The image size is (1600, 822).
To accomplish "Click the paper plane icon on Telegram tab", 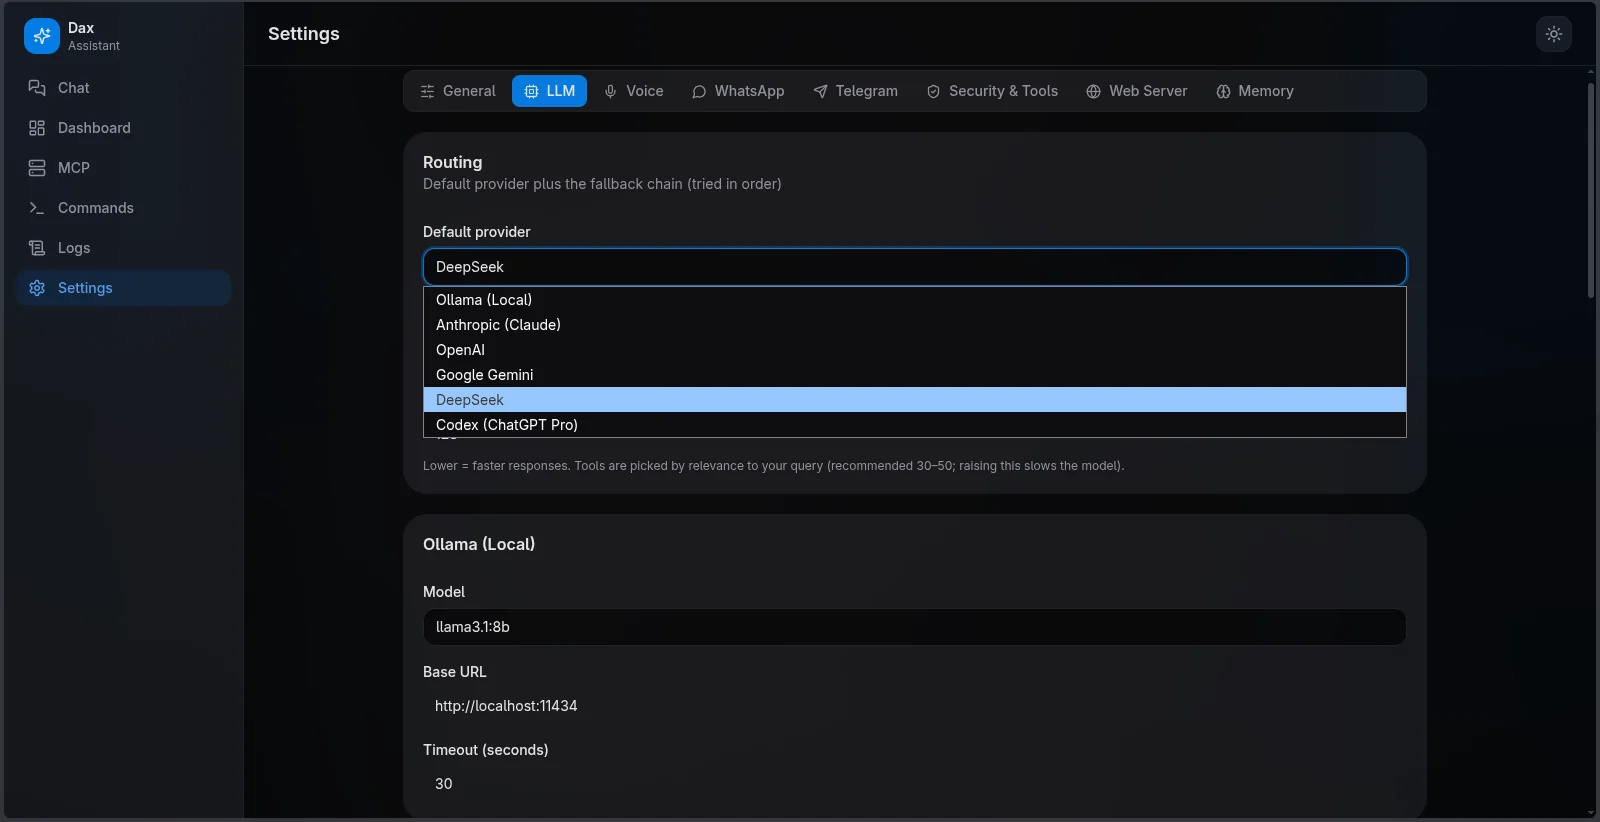I will tap(820, 91).
